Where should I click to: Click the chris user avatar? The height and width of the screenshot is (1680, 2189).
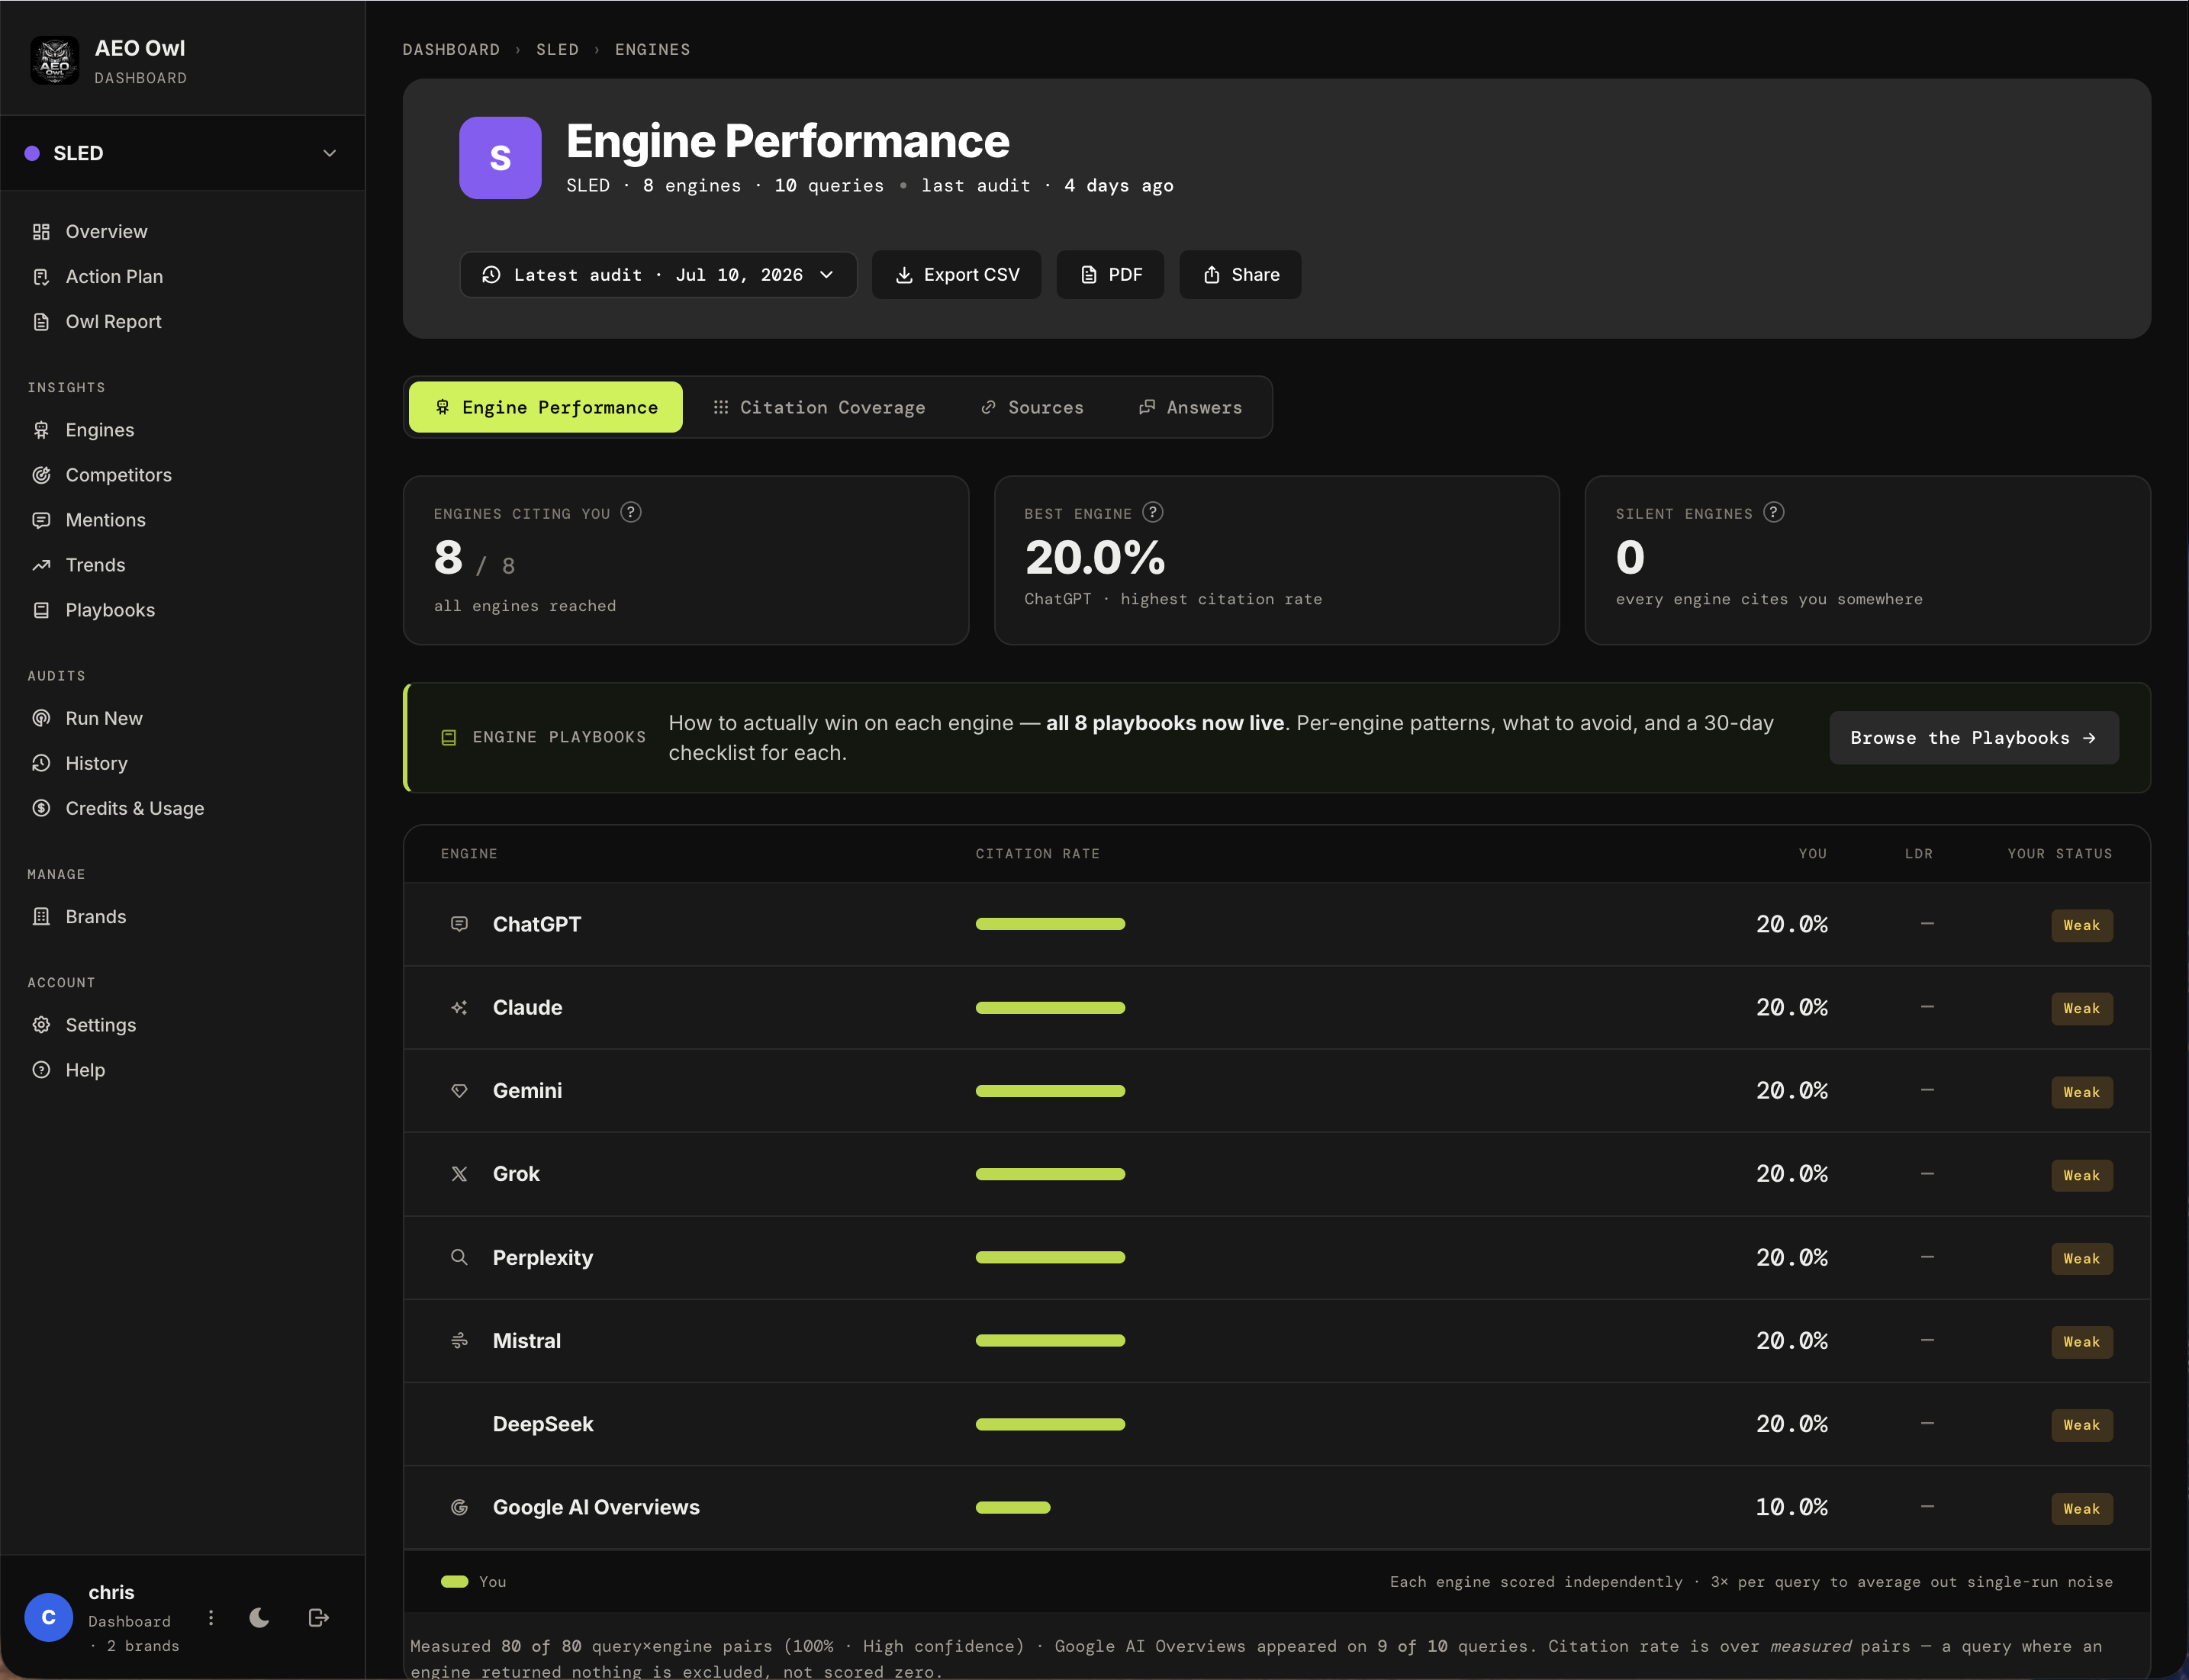click(48, 1617)
